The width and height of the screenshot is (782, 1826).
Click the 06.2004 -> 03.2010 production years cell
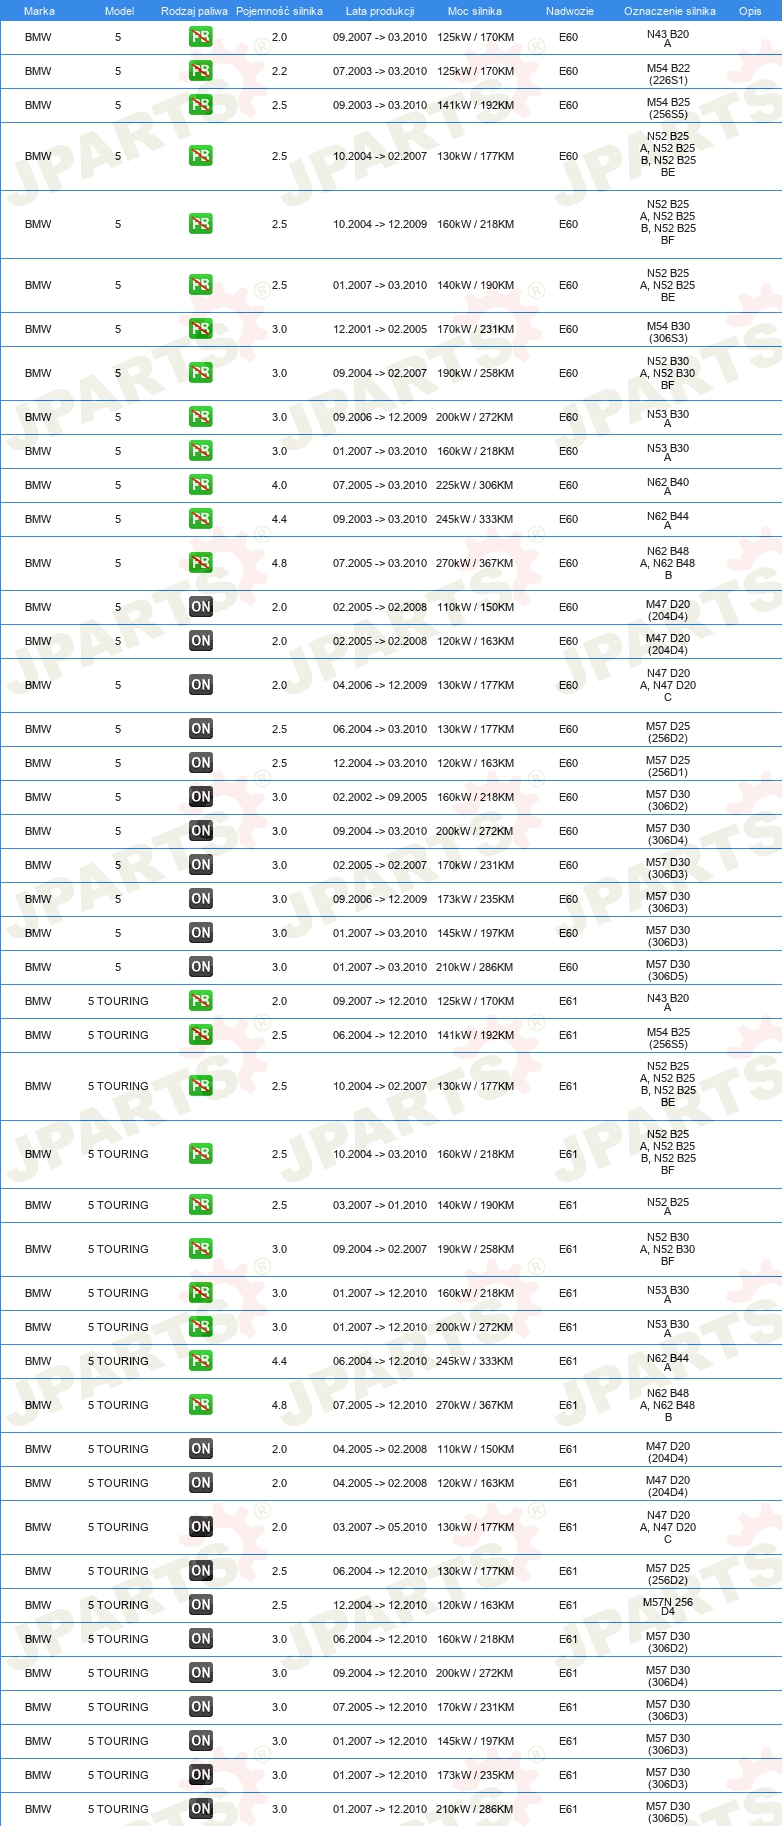click(x=380, y=729)
